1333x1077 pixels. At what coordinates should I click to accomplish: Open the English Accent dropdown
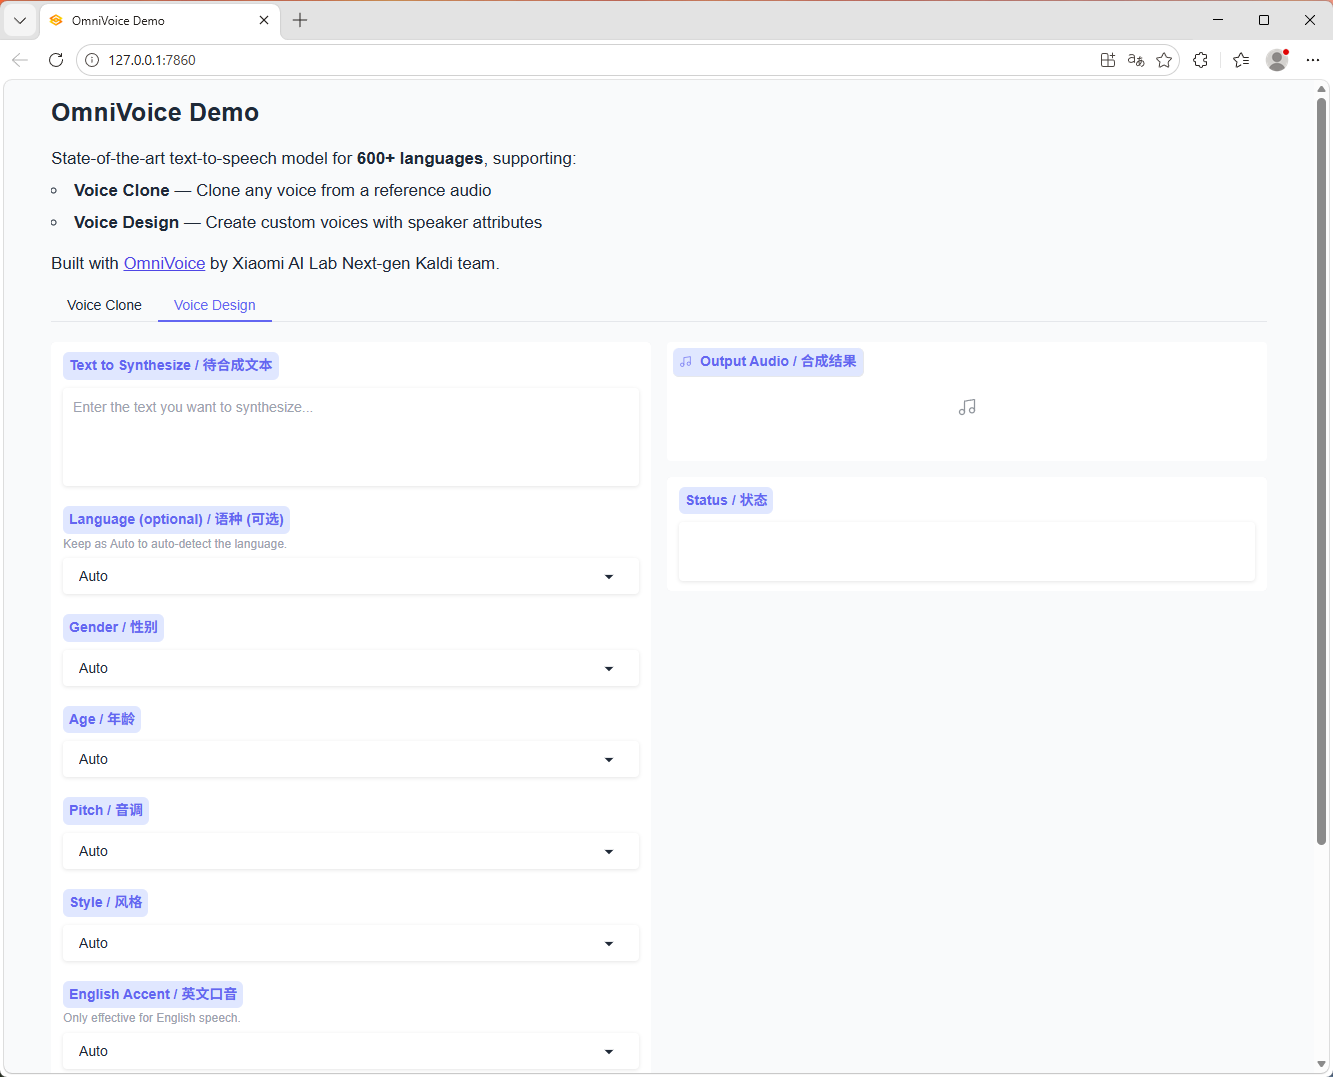coord(350,1052)
